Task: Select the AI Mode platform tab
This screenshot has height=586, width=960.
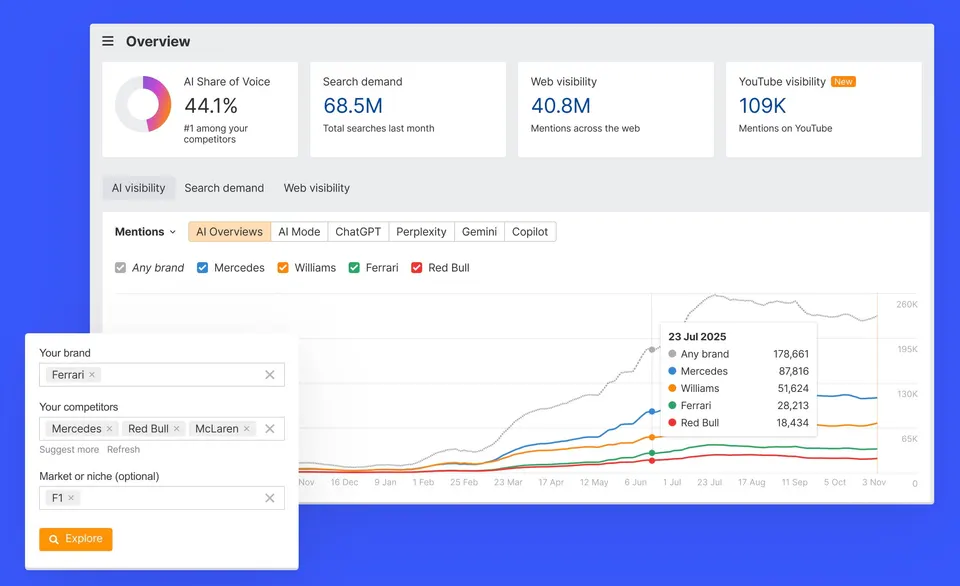Action: click(299, 231)
